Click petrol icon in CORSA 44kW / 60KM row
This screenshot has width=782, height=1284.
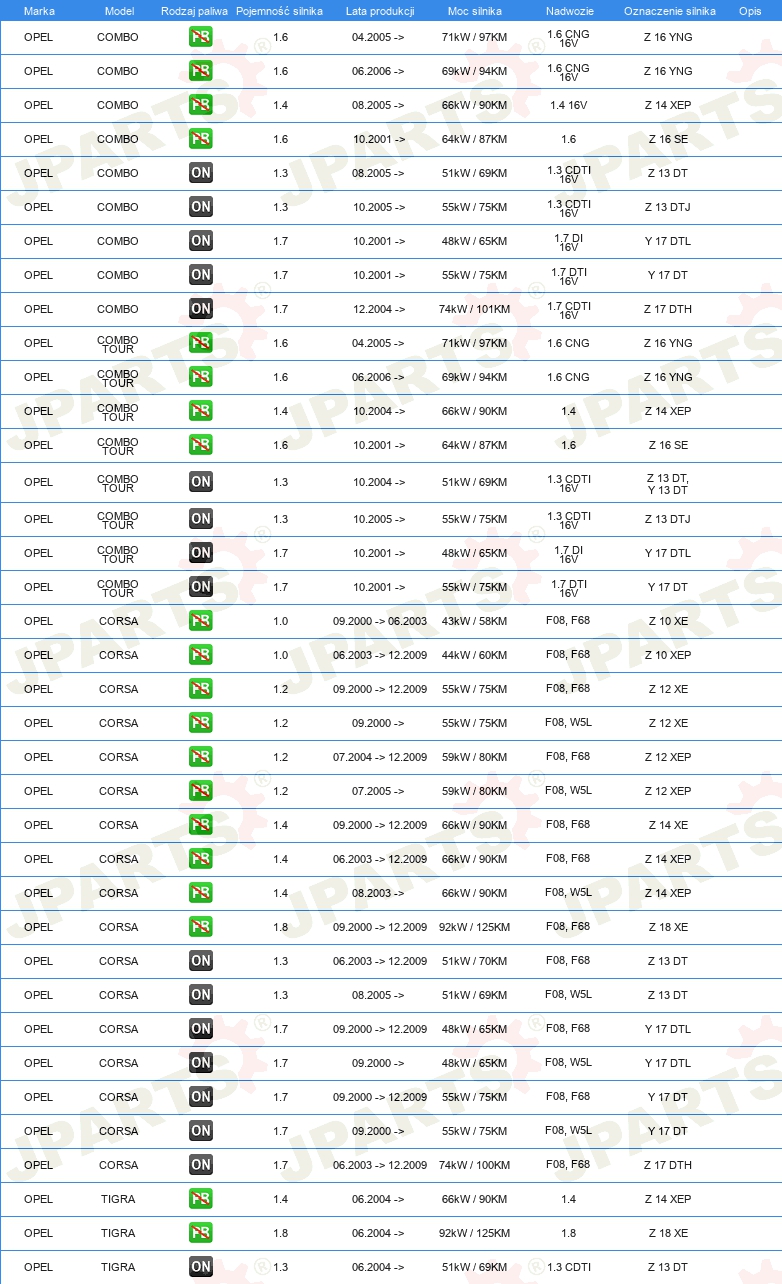click(201, 655)
